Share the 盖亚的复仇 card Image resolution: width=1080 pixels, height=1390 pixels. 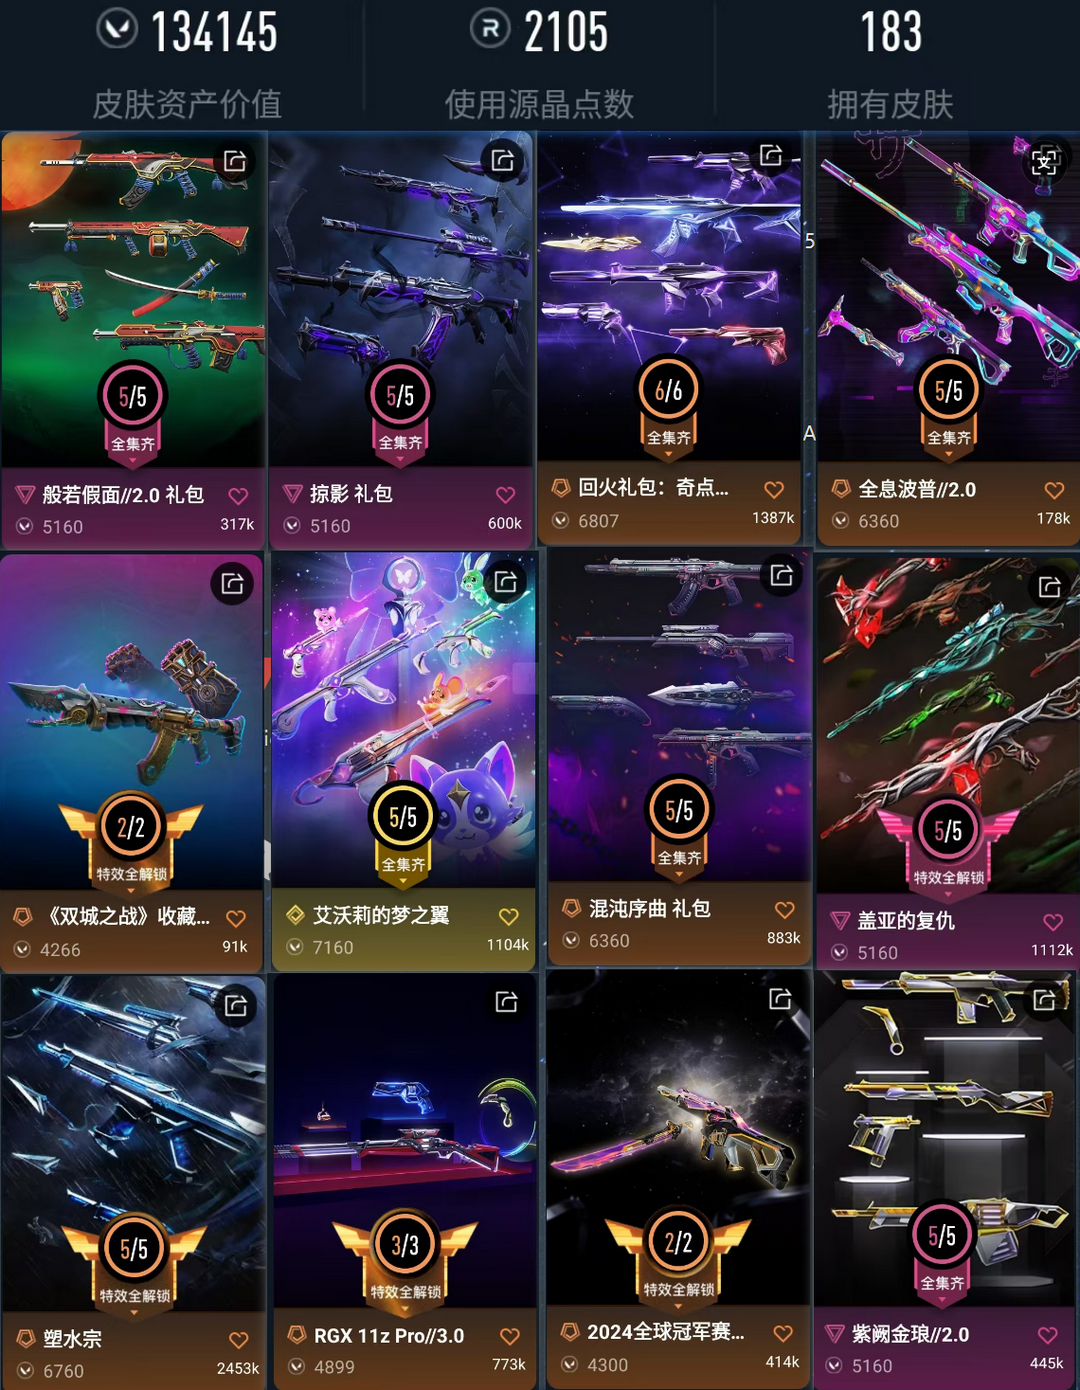point(1049,587)
